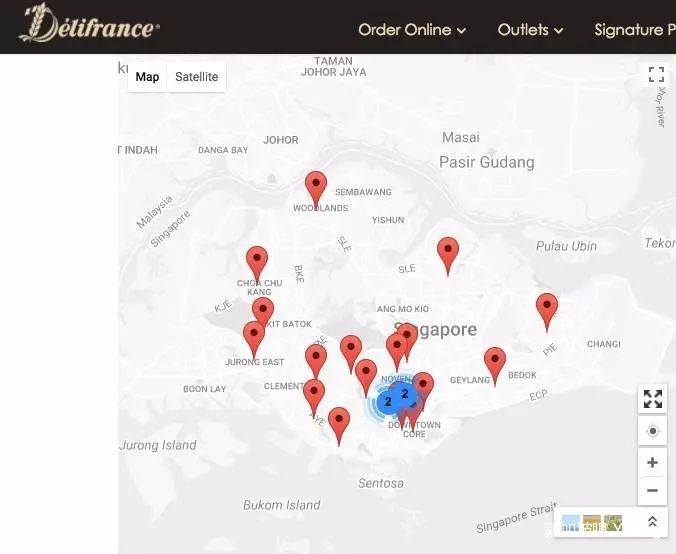
Task: Toggle fullscreen map view icon
Action: click(656, 75)
